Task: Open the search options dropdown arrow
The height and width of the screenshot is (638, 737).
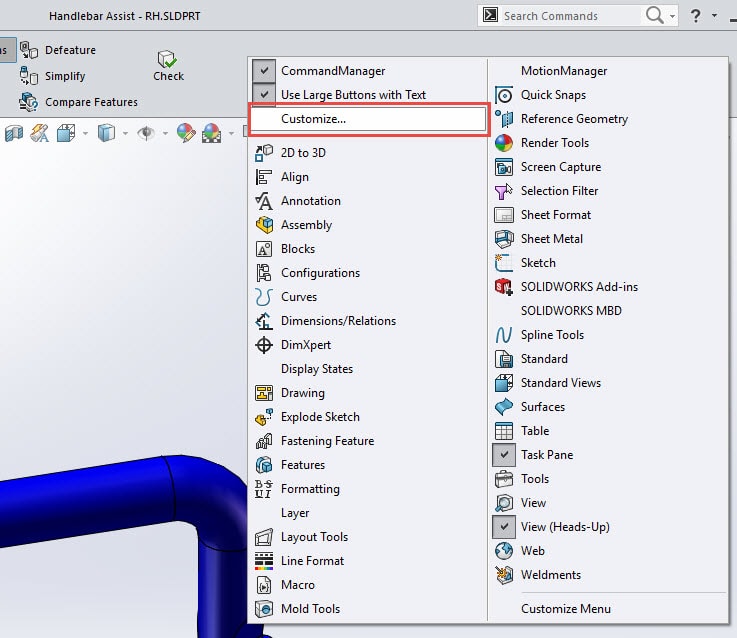Action: [672, 16]
